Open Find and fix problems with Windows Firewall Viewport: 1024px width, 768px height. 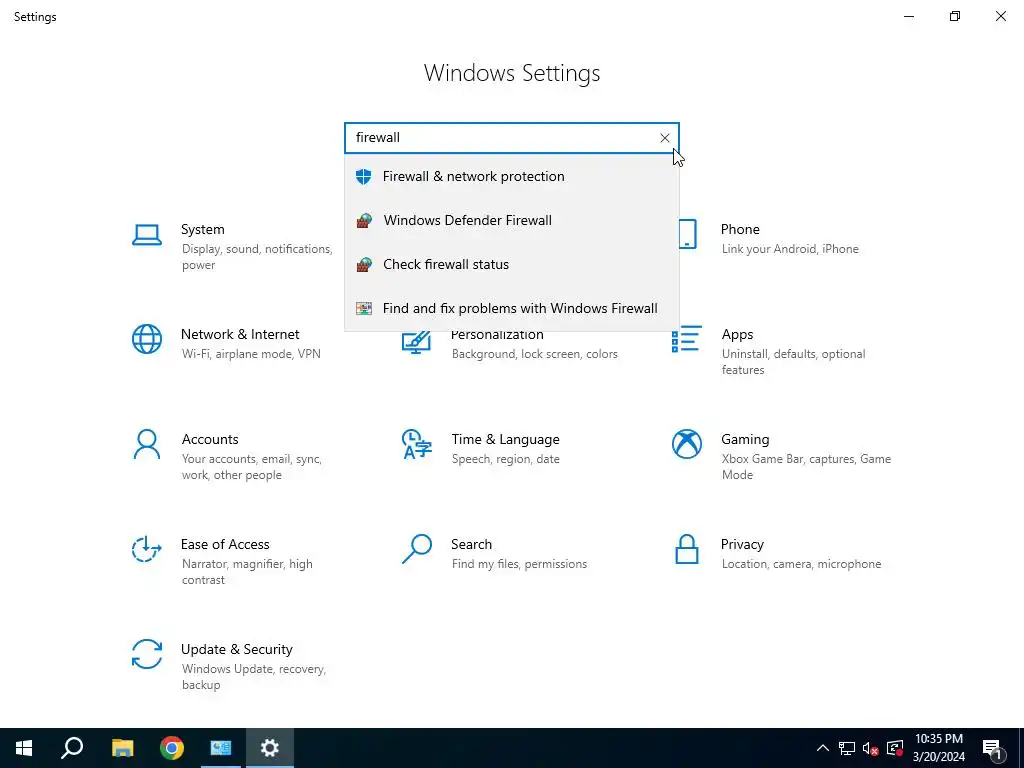coord(512,308)
